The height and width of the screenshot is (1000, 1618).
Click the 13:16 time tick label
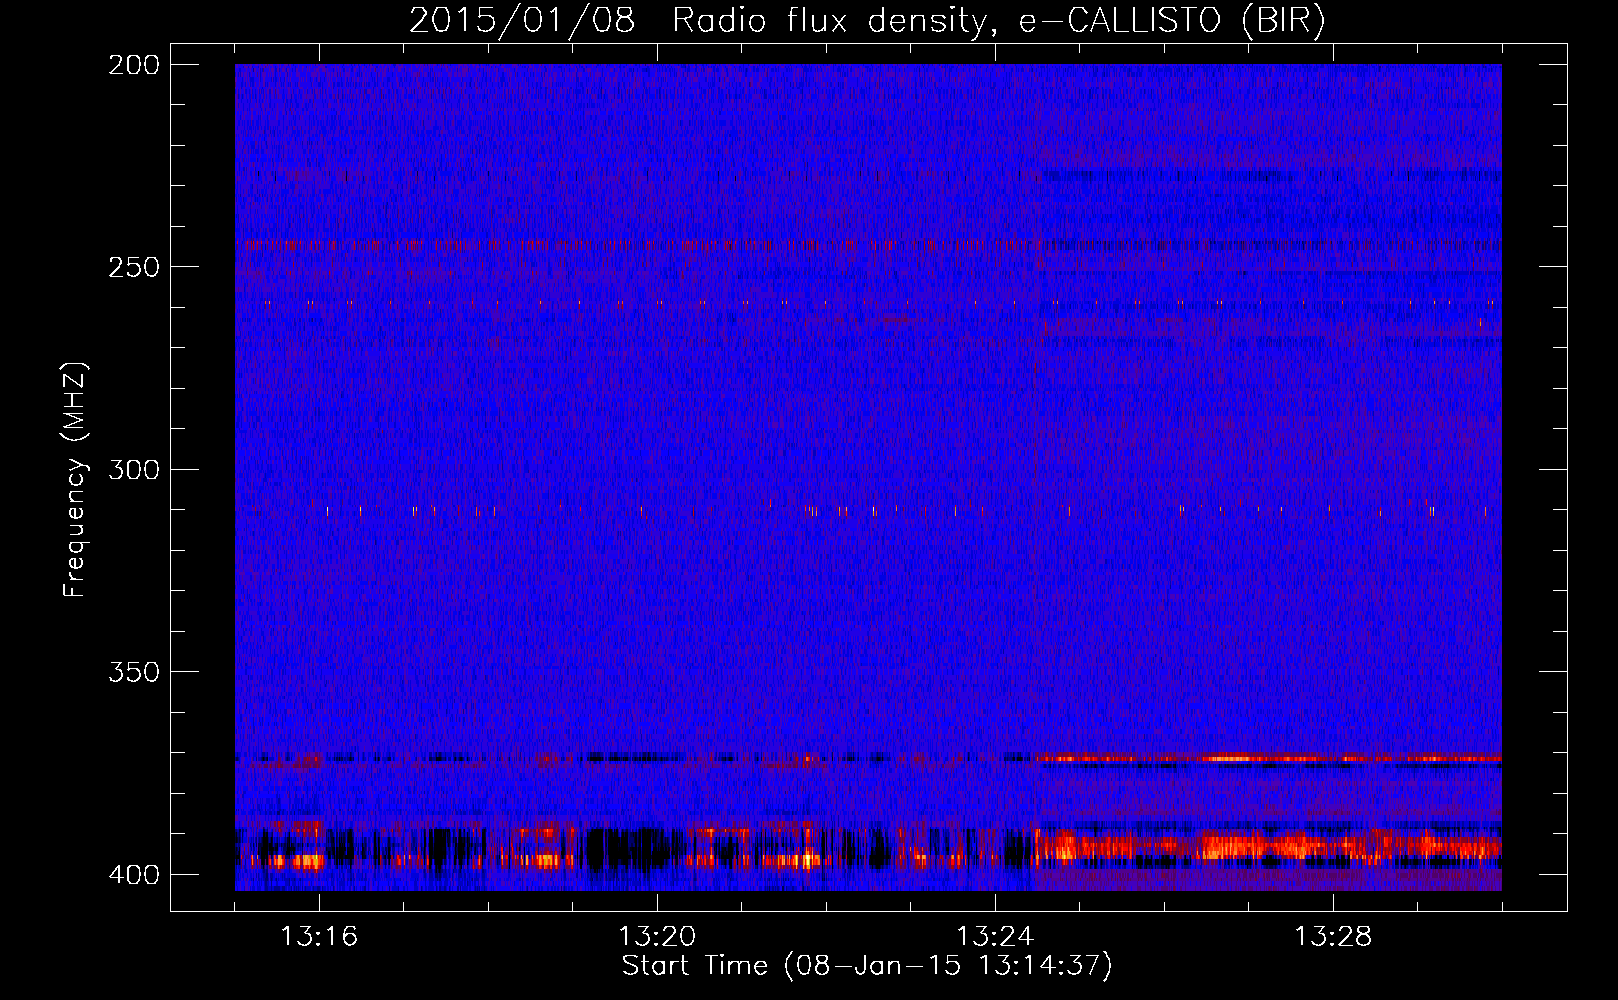pos(319,937)
